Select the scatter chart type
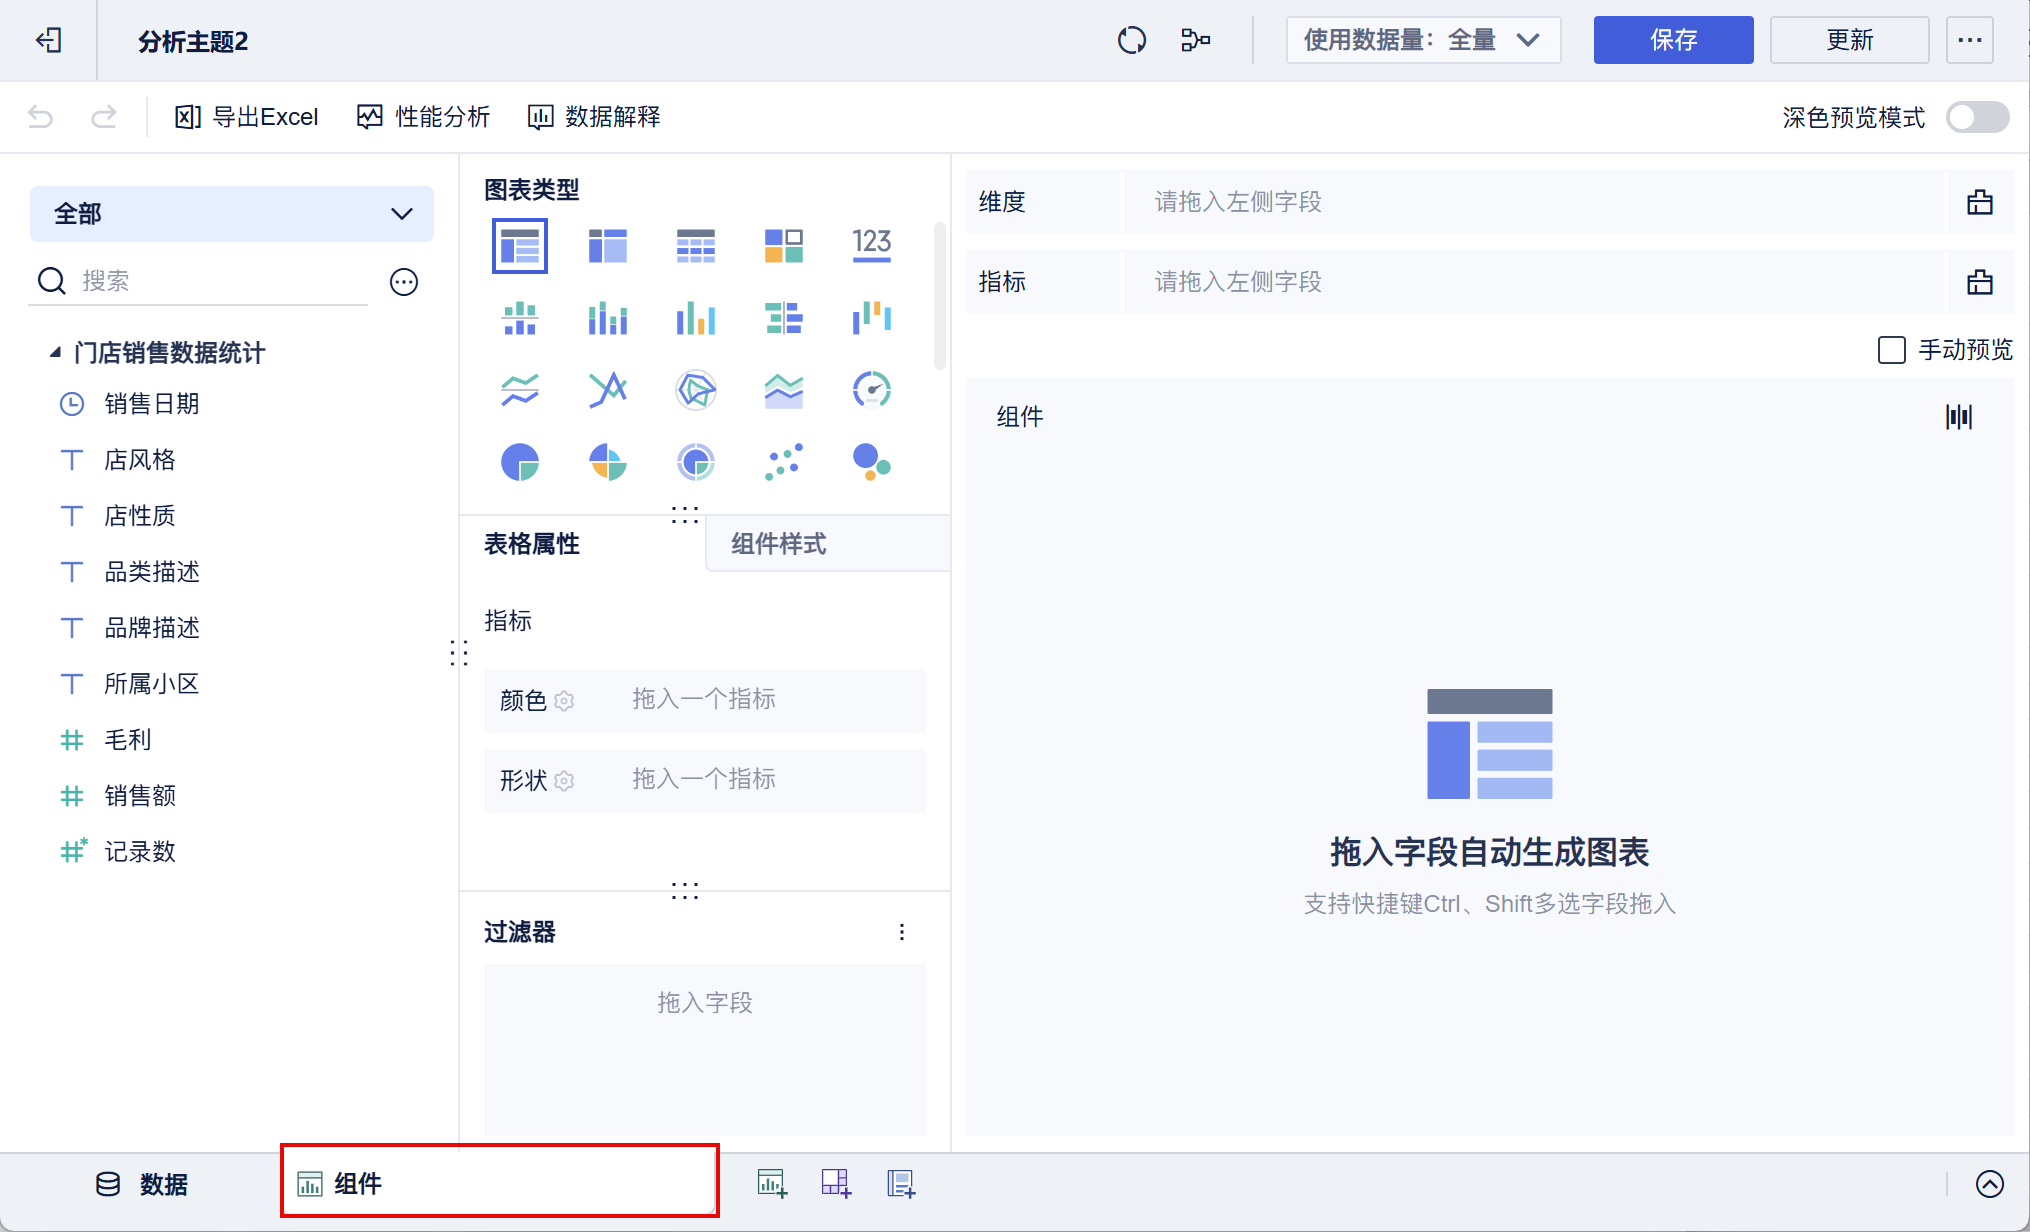The height and width of the screenshot is (1232, 2030). point(783,461)
